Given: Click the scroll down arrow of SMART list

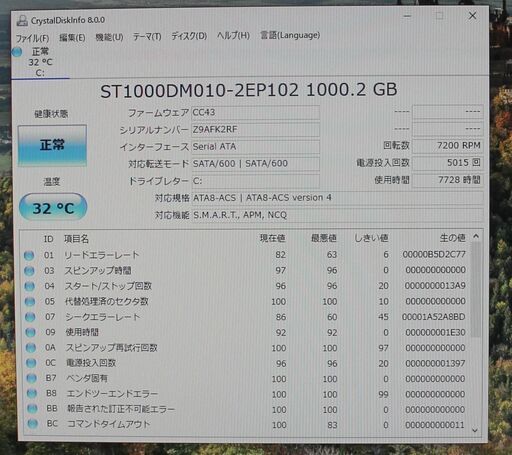Looking at the screenshot, I should coord(475,430).
